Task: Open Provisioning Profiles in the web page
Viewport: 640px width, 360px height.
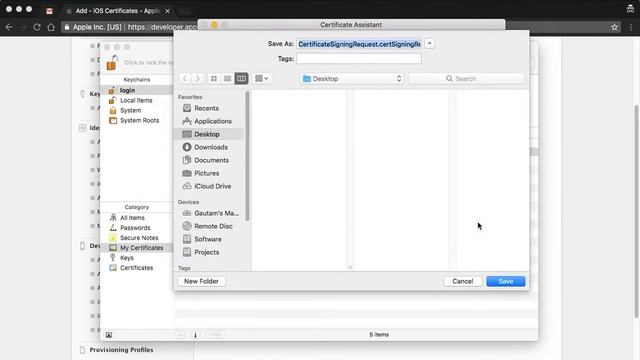Action: (121, 350)
